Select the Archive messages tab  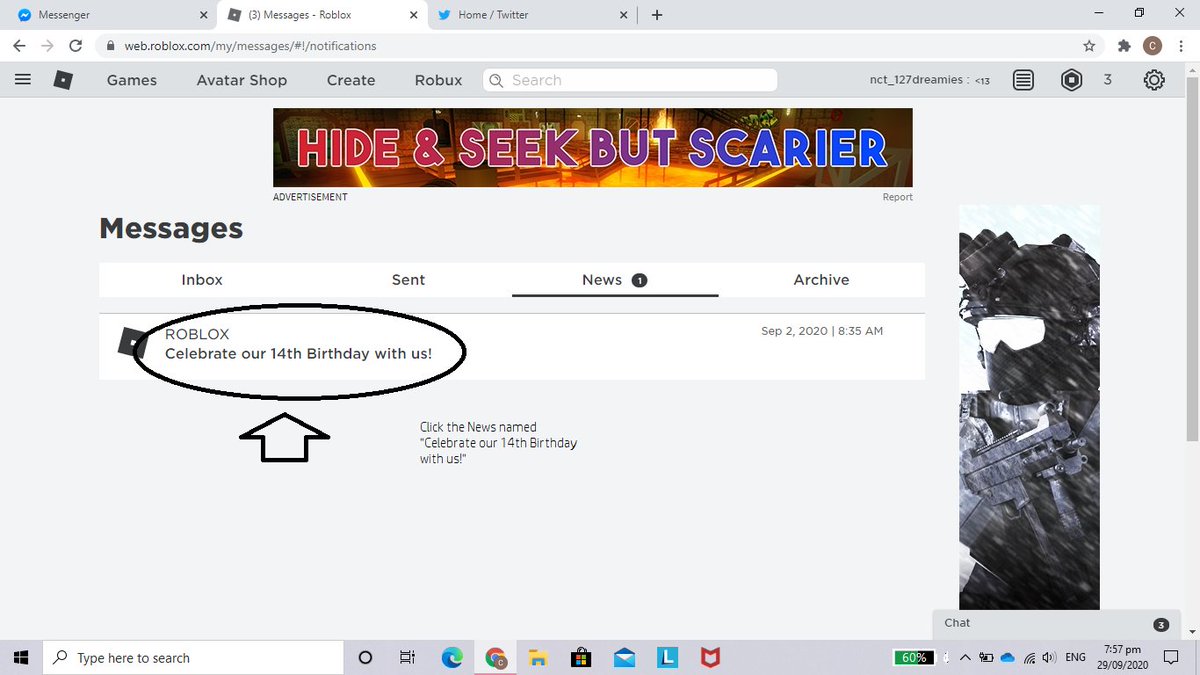821,280
